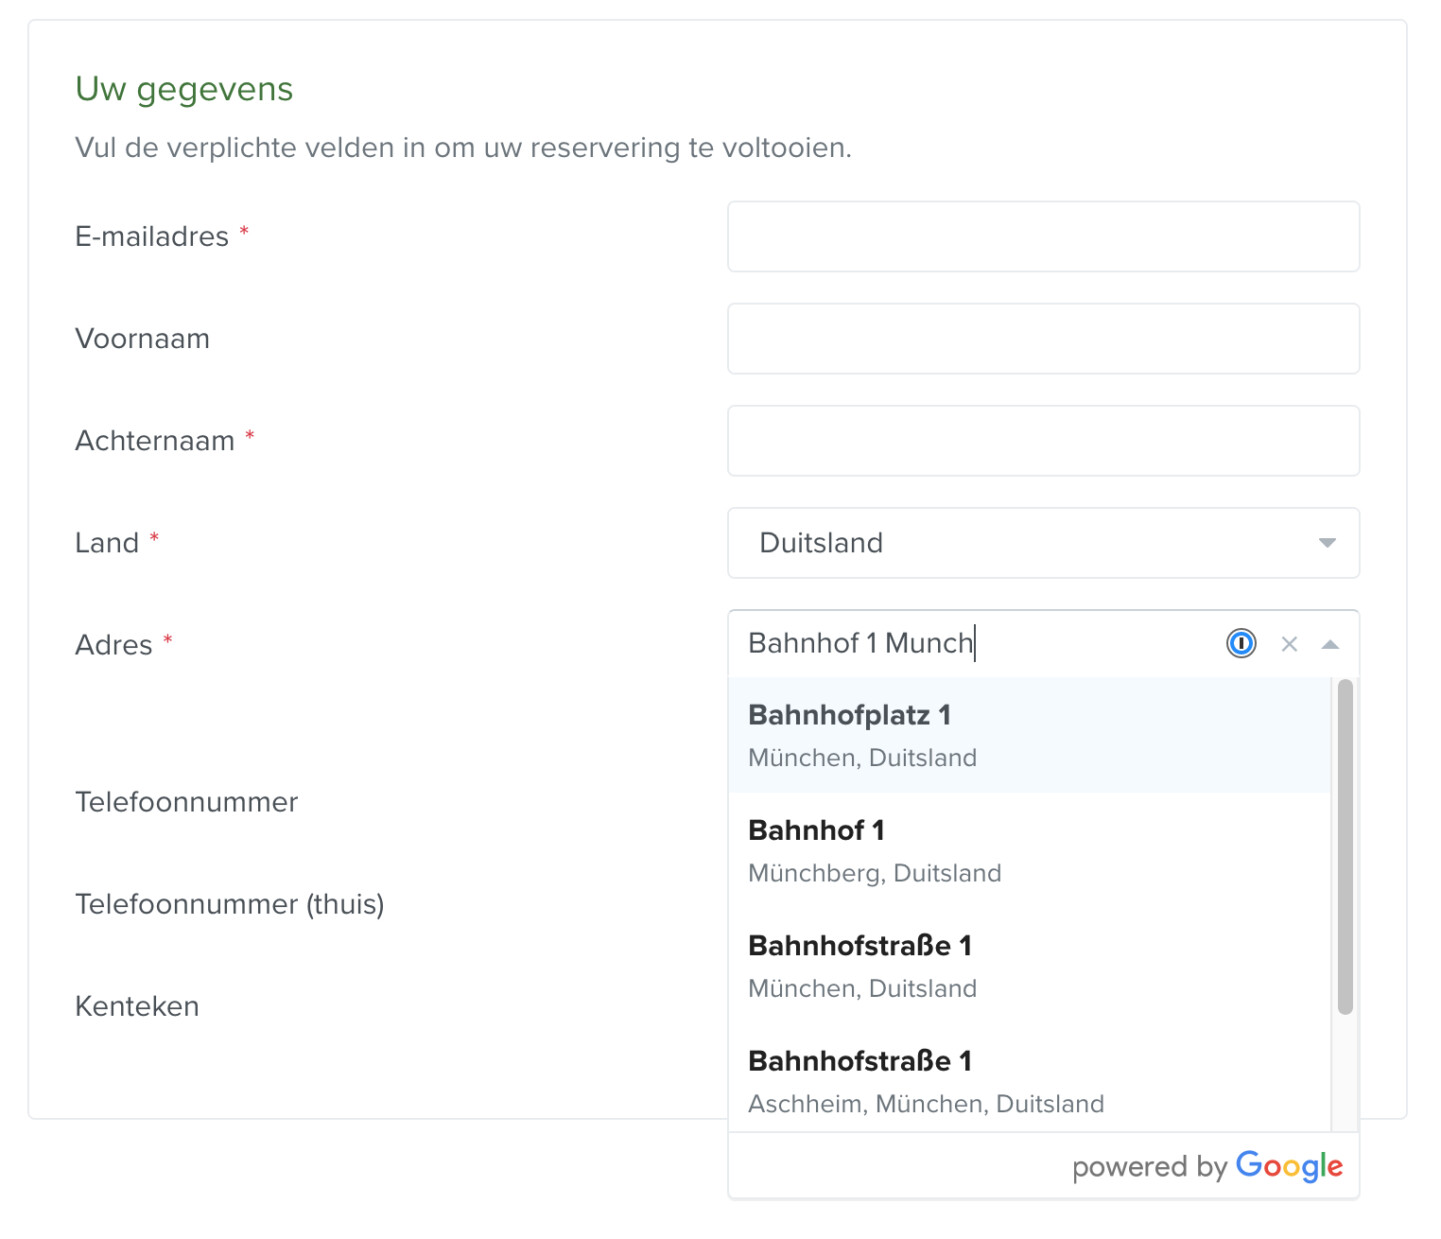Click the Telefoonnummer label
Image resolution: width=1441 pixels, height=1239 pixels.
tap(186, 802)
